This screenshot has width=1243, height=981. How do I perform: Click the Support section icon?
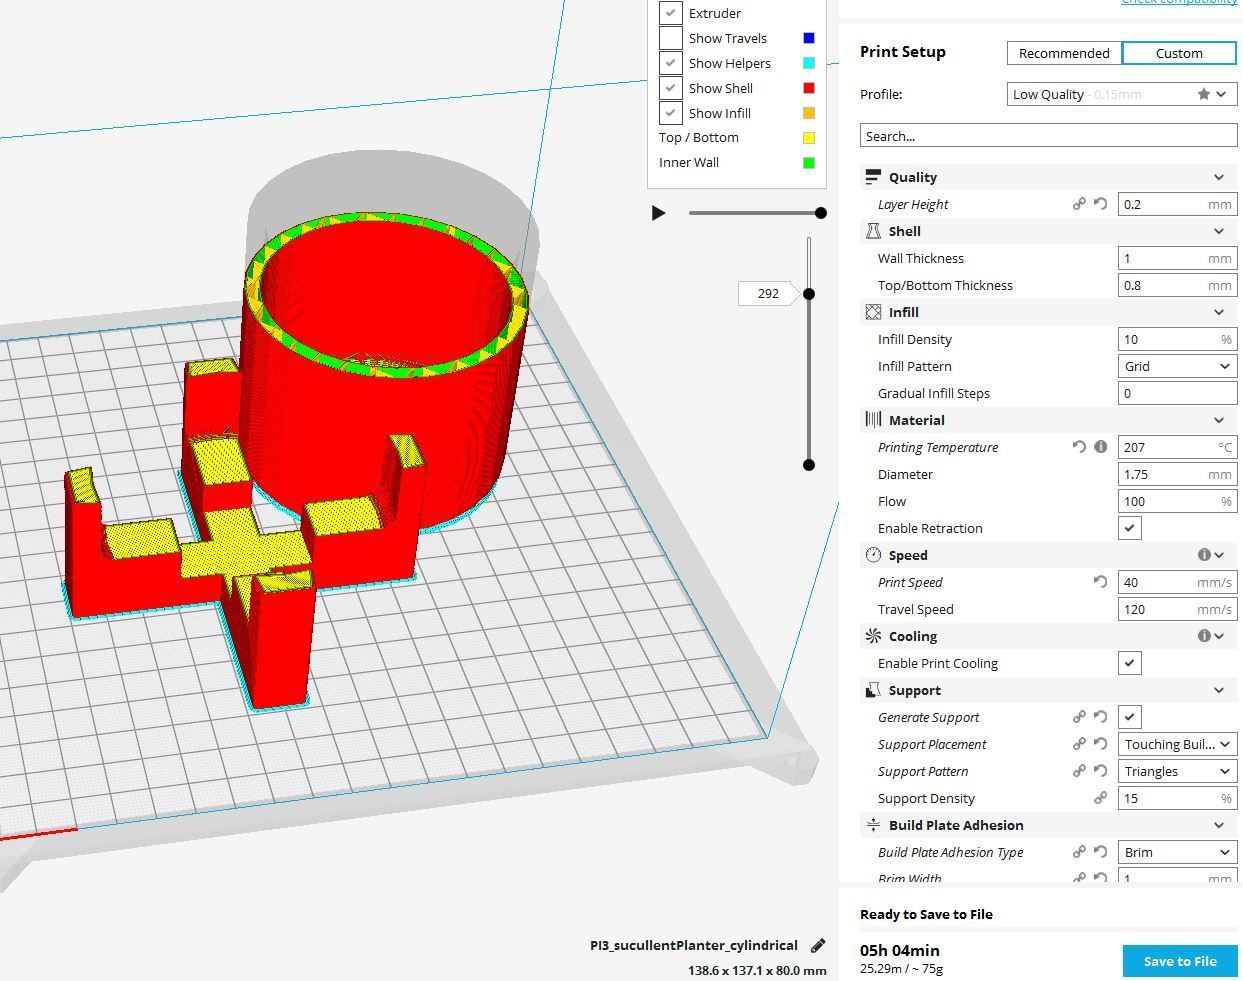coord(873,689)
